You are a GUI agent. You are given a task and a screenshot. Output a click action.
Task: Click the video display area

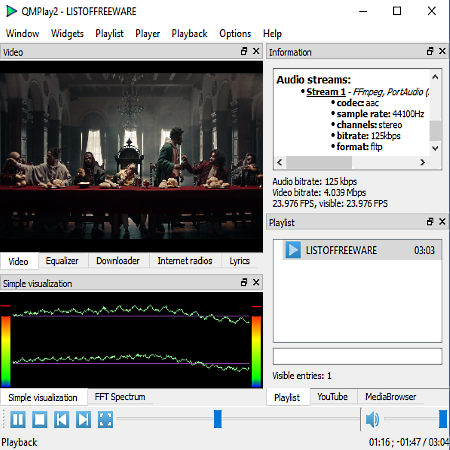[x=131, y=156]
